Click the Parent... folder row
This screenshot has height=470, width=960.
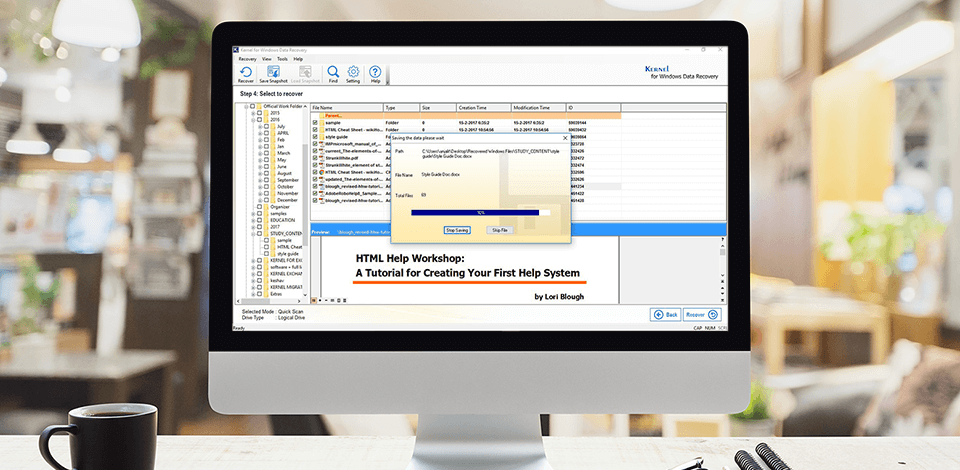465,115
